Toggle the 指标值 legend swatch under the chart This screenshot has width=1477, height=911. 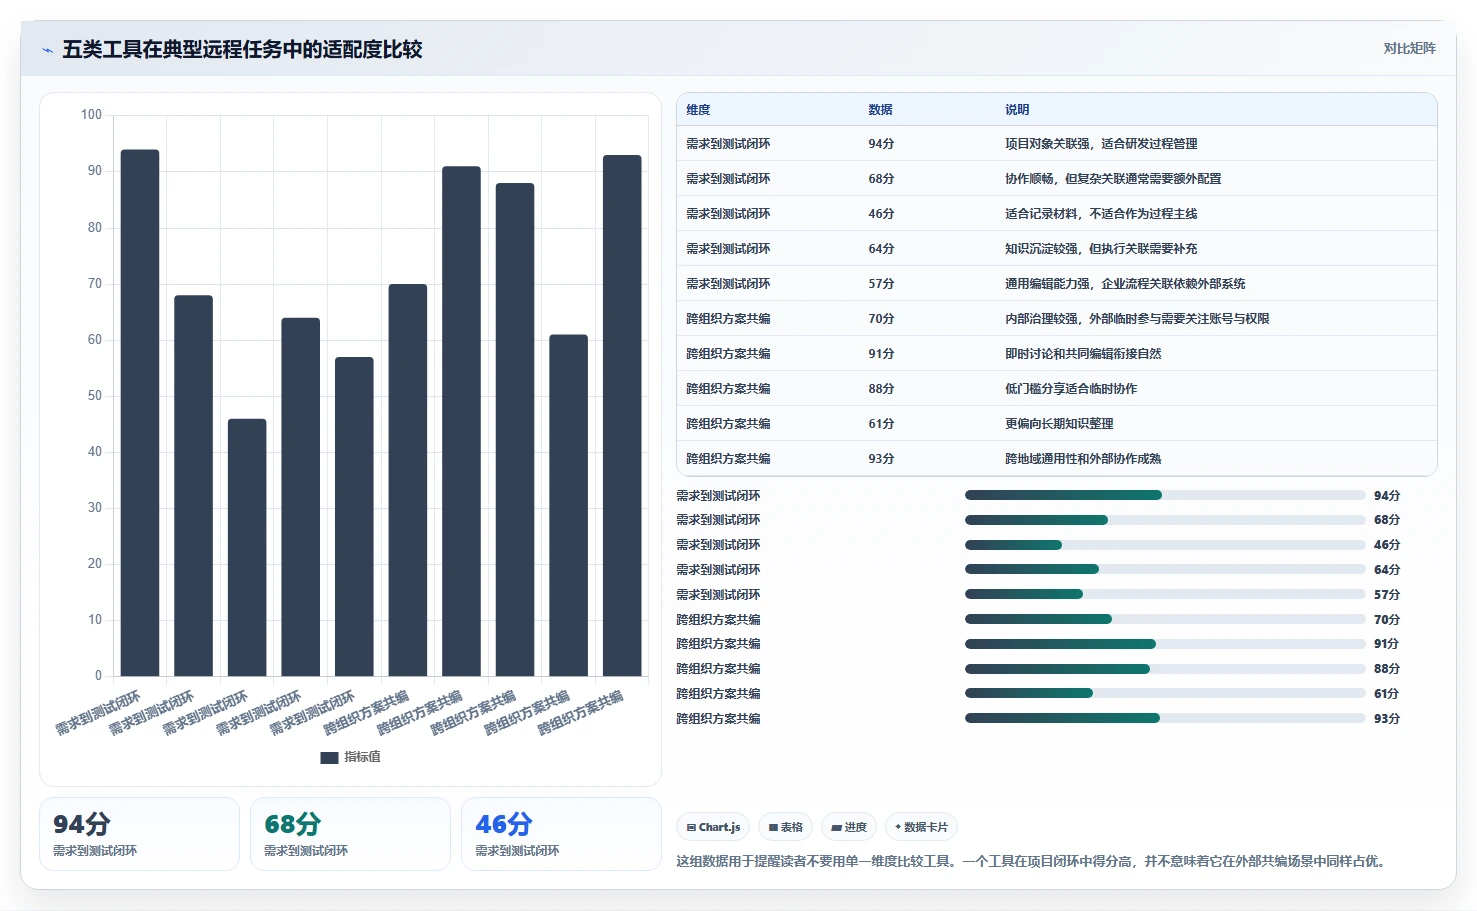(329, 757)
